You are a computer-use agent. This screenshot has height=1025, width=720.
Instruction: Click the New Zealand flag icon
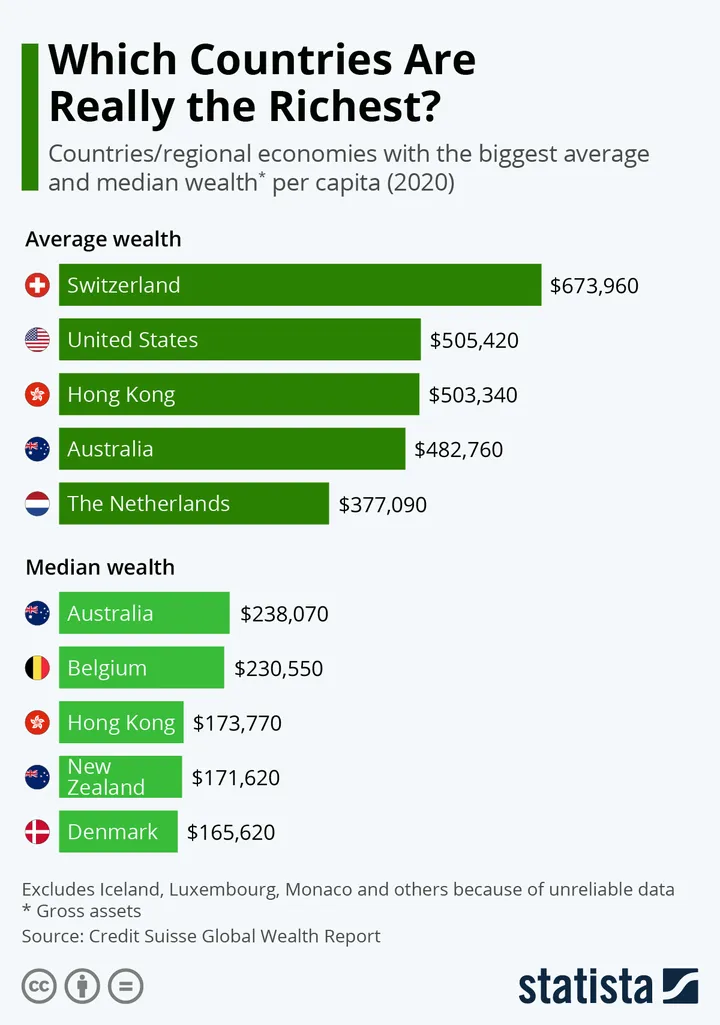coord(37,777)
